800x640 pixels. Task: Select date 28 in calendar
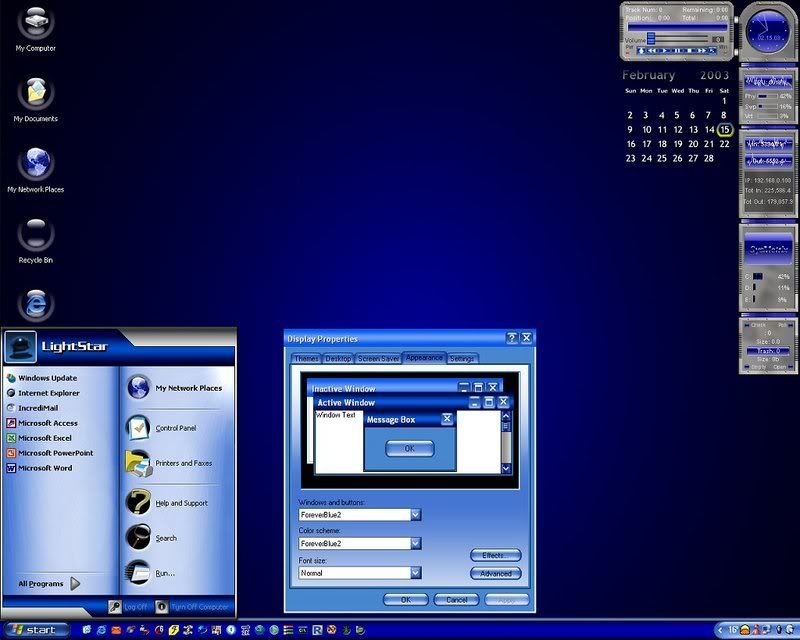coord(709,158)
